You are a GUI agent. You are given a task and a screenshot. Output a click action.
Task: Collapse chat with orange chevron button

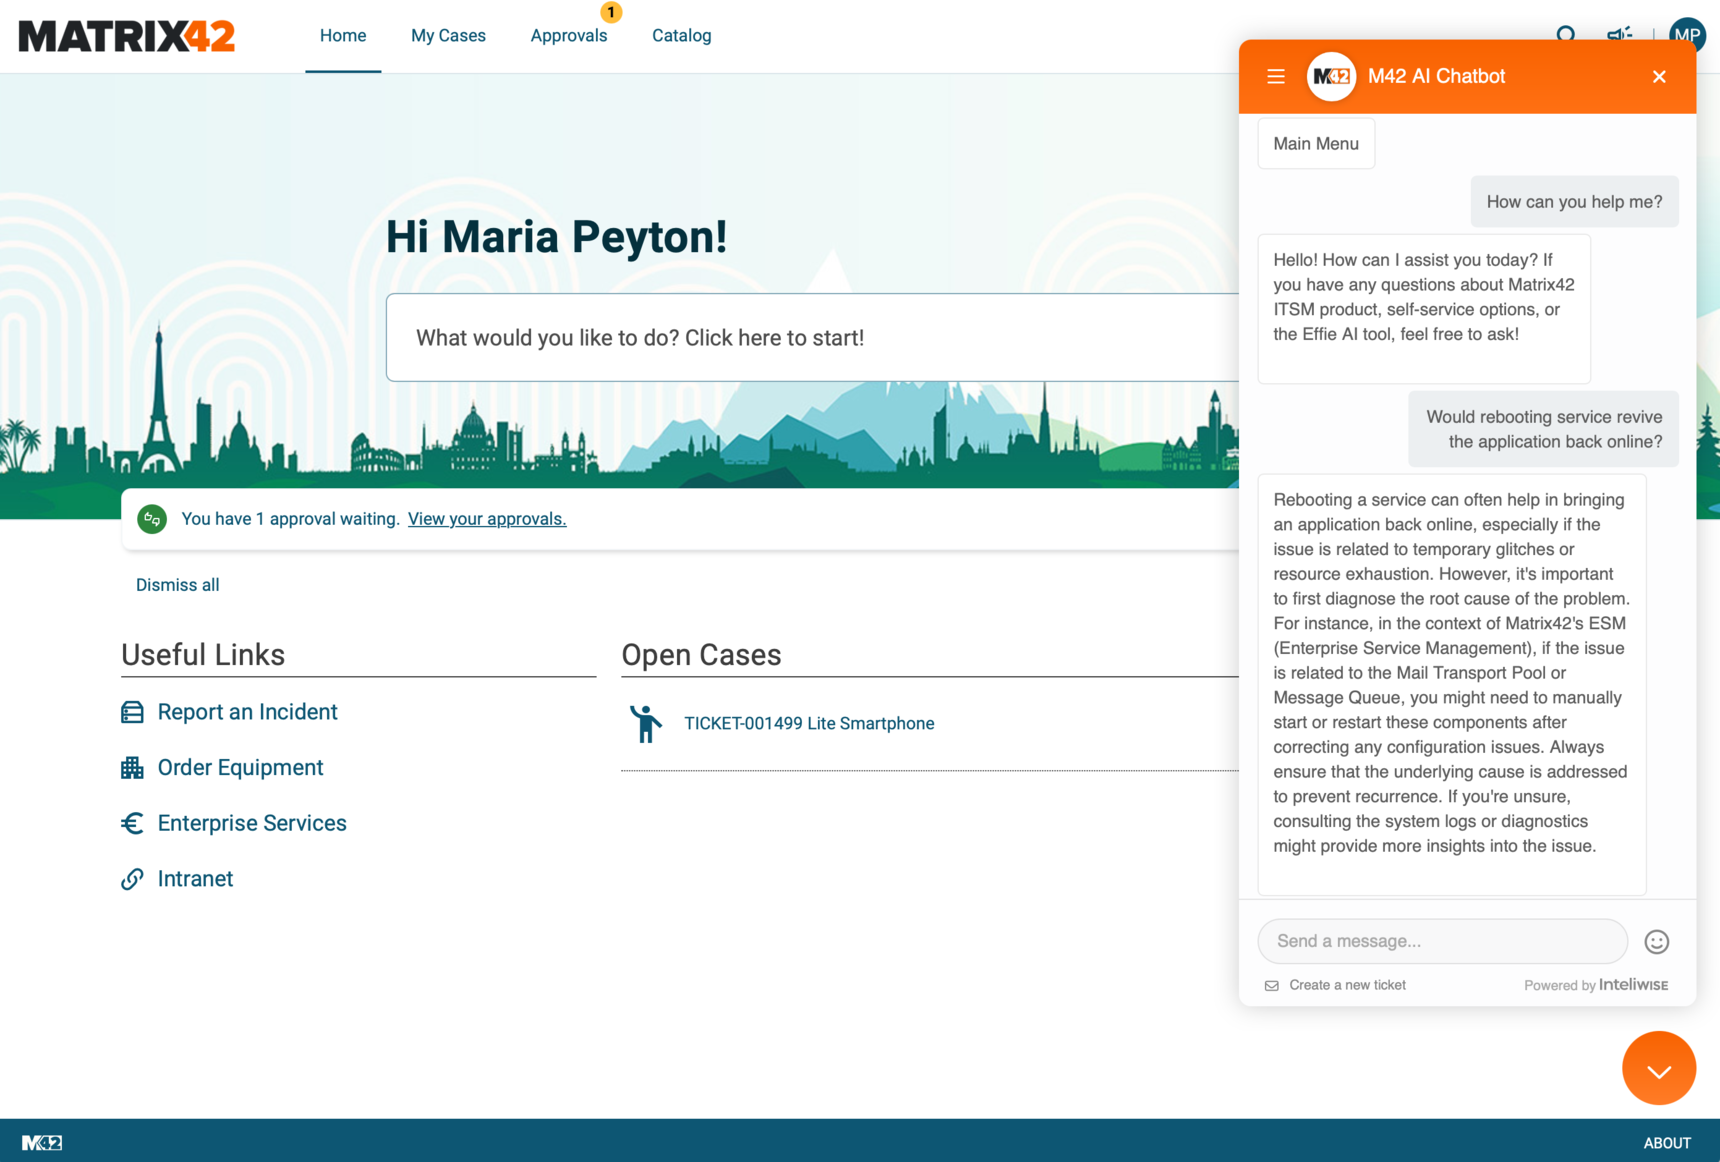point(1659,1068)
